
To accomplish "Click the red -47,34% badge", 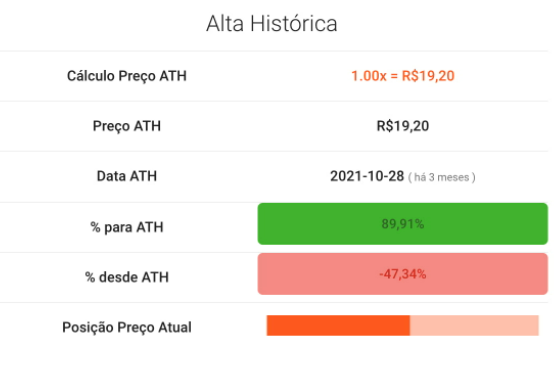I will 403,274.
